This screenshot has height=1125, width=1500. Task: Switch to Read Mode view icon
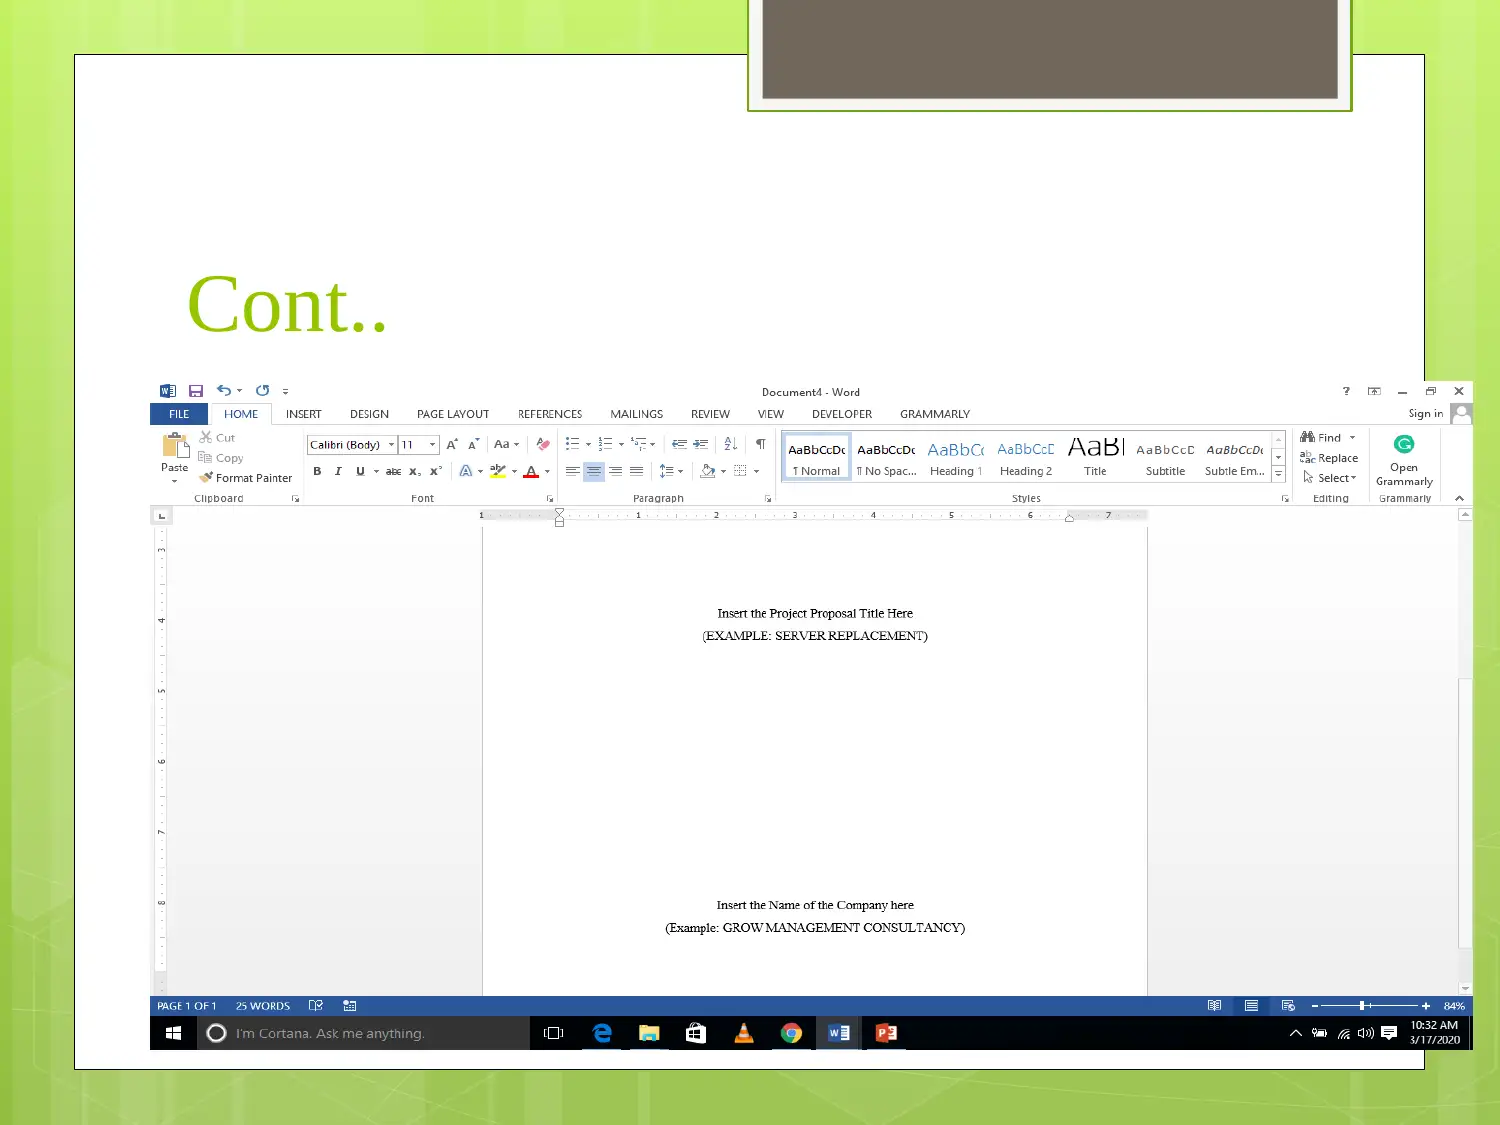pyautogui.click(x=1214, y=1006)
